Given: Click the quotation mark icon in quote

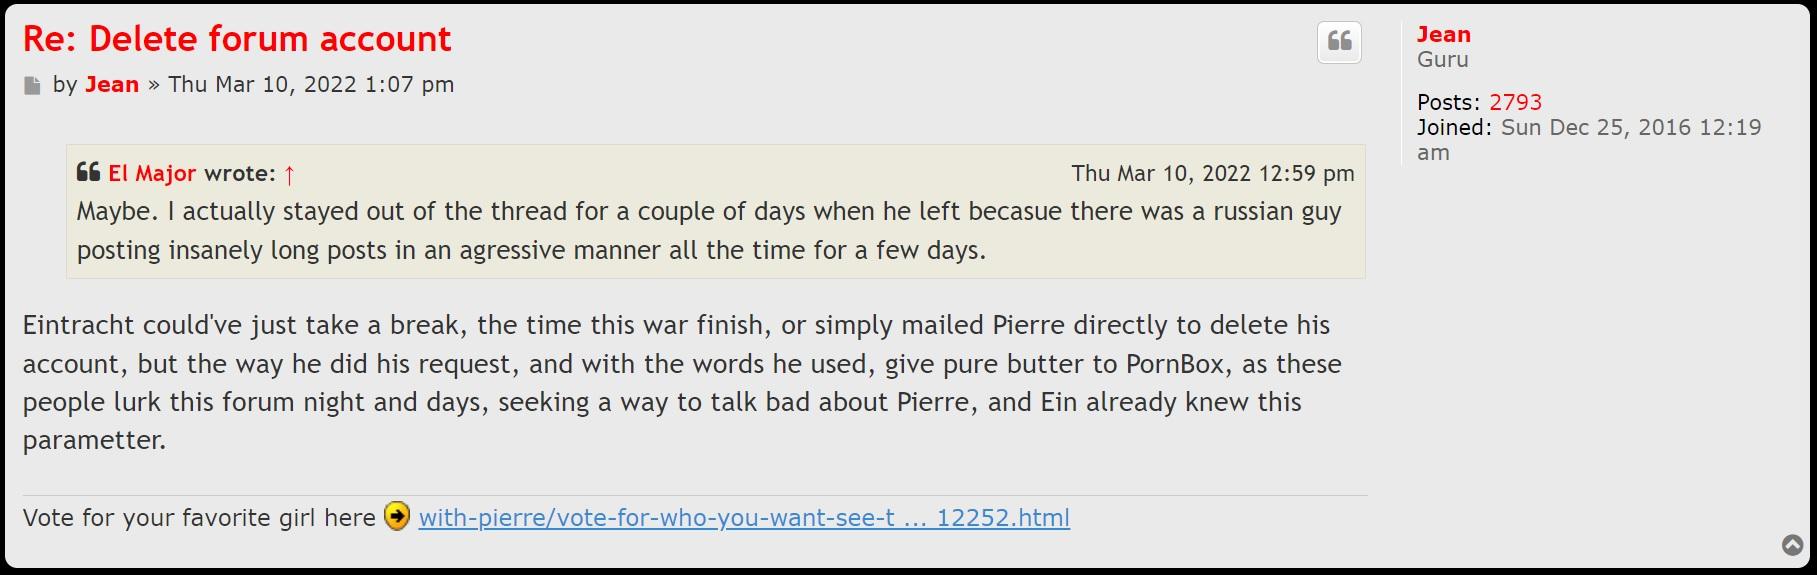Looking at the screenshot, I should click(88, 172).
